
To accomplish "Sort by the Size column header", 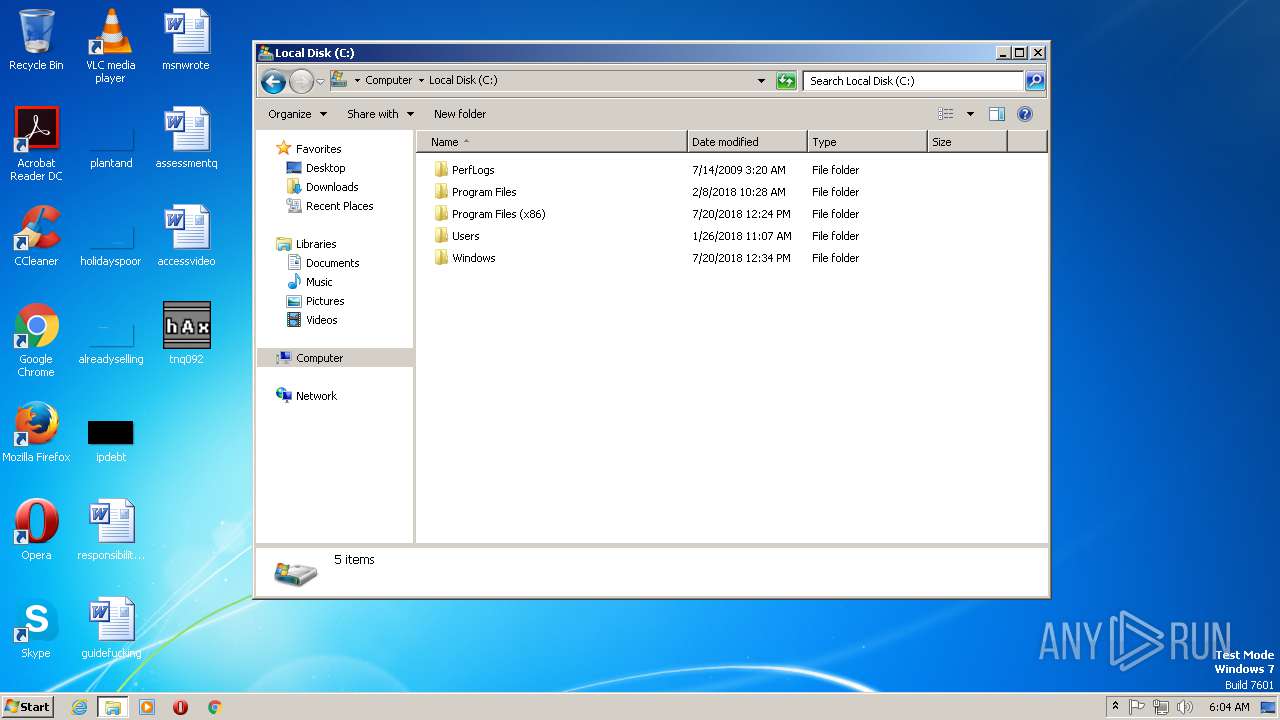I will (x=967, y=142).
